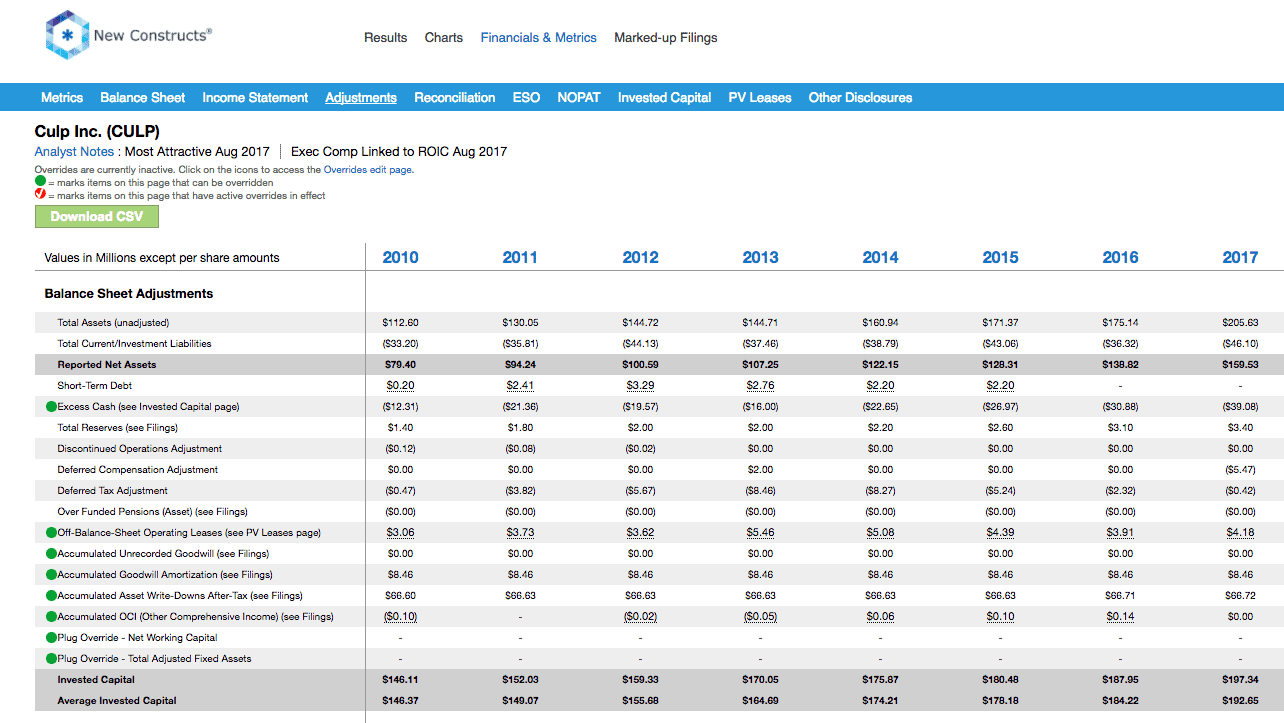Switch to the NOPAT tab

click(x=579, y=97)
